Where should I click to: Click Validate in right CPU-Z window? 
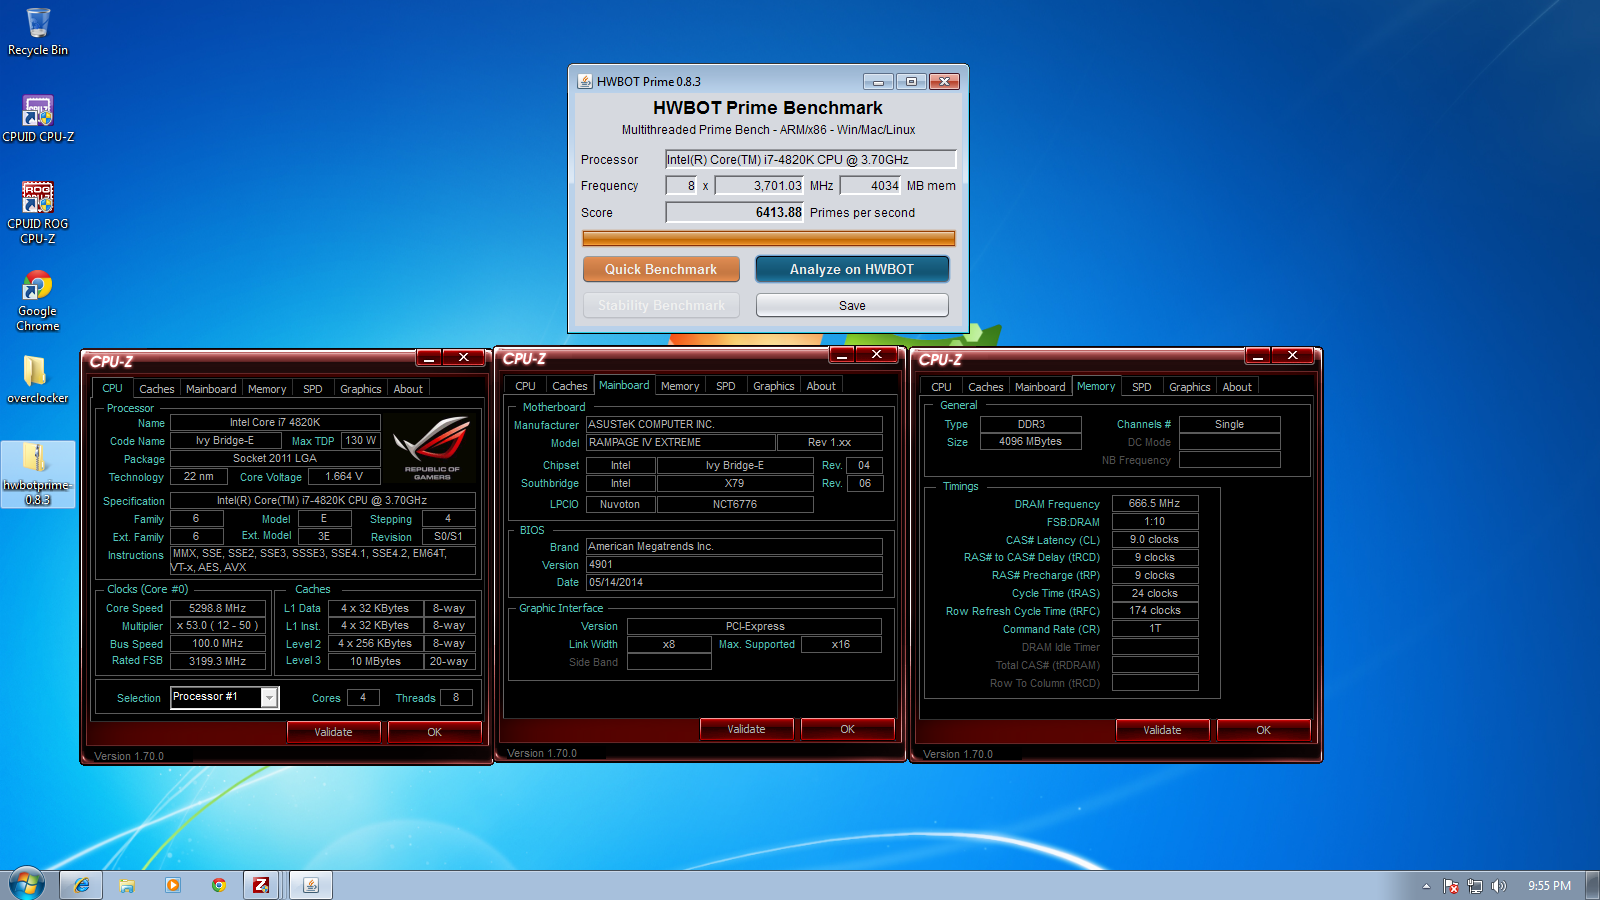click(x=1162, y=730)
